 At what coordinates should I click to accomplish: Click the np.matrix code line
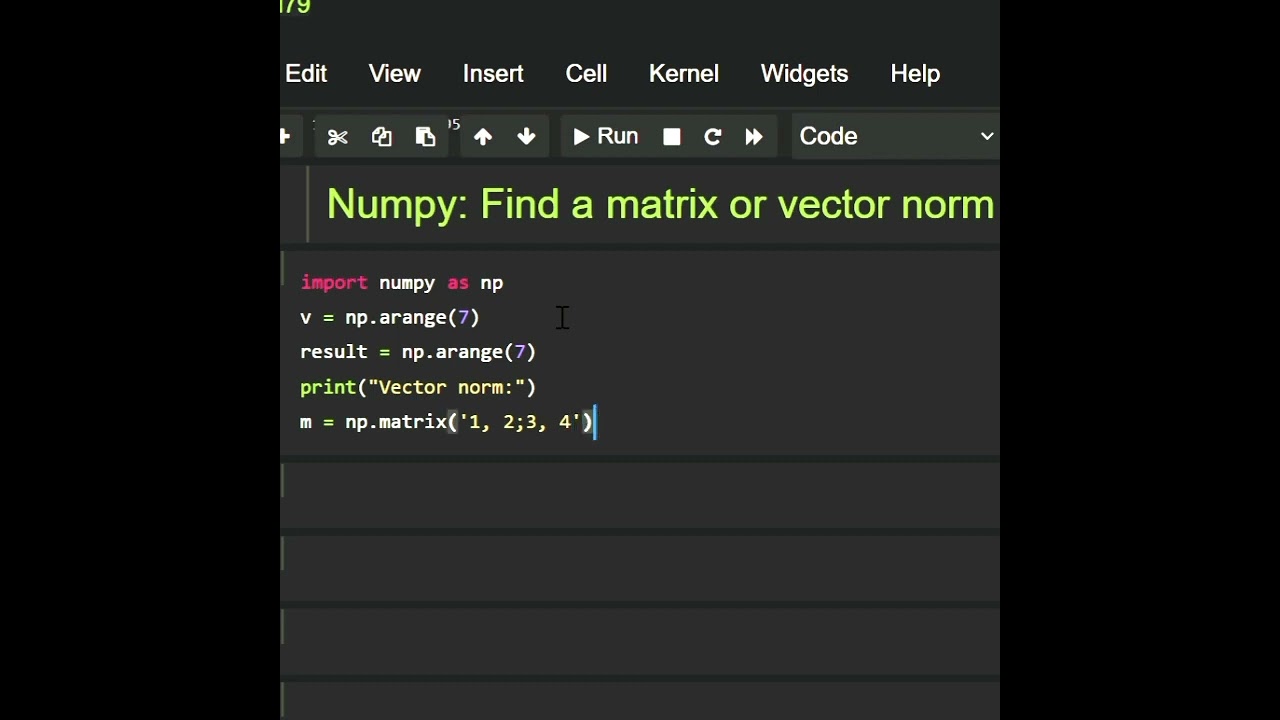[x=447, y=422]
